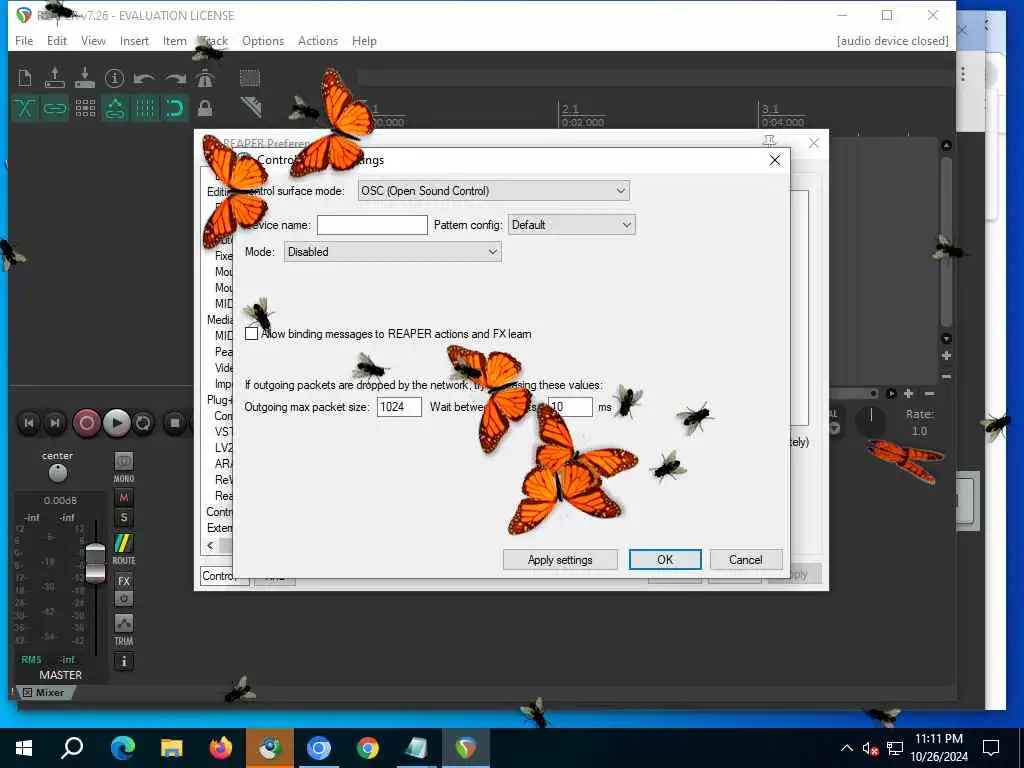The width and height of the screenshot is (1024, 768).
Task: Click Outgoing max packet size field
Action: (399, 407)
